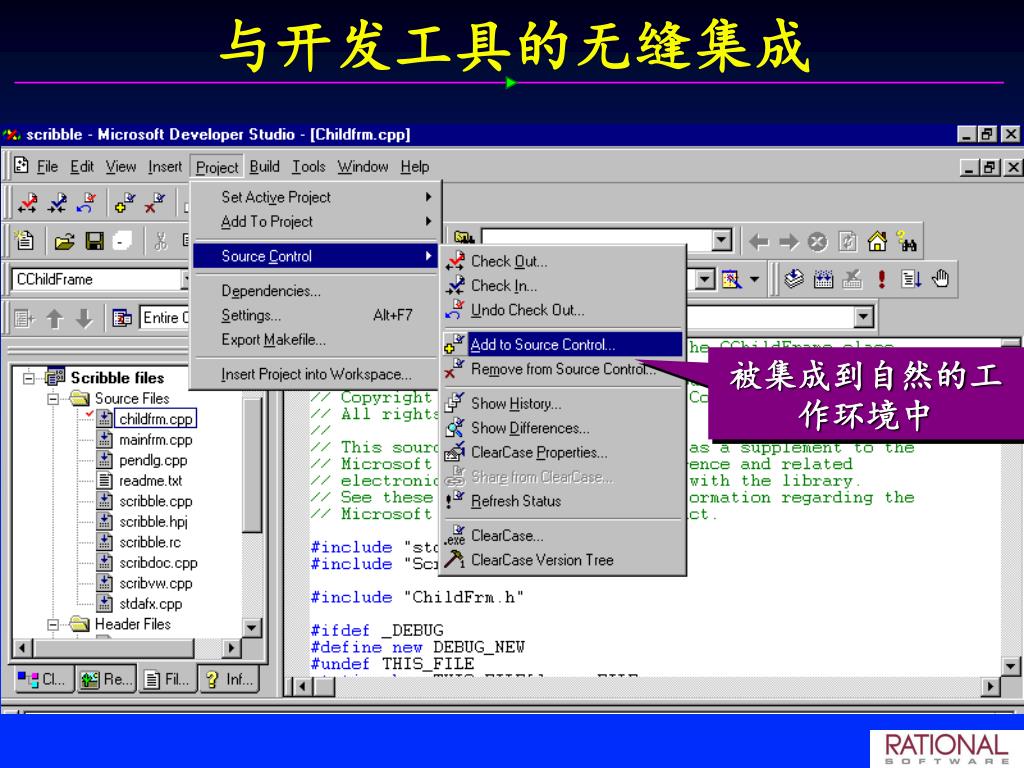
Task: Open the dropdown on the wide lower toolbar
Action: [x=863, y=317]
